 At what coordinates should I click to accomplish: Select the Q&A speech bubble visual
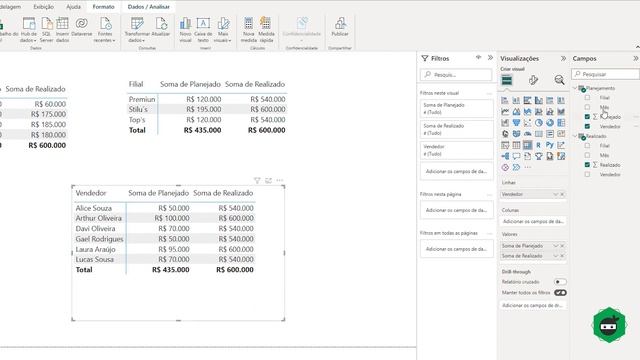pyautogui.click(x=516, y=156)
